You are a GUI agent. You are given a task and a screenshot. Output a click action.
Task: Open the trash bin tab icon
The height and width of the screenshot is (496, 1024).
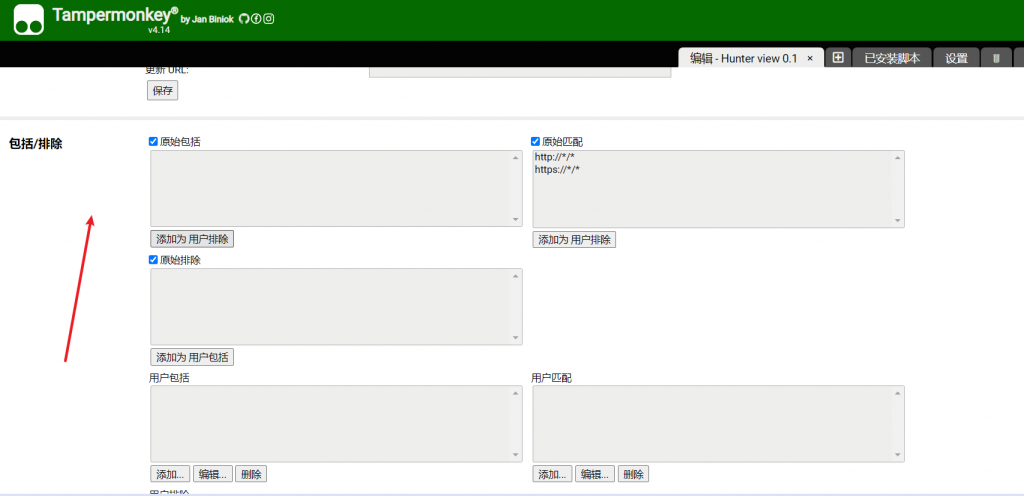point(996,58)
